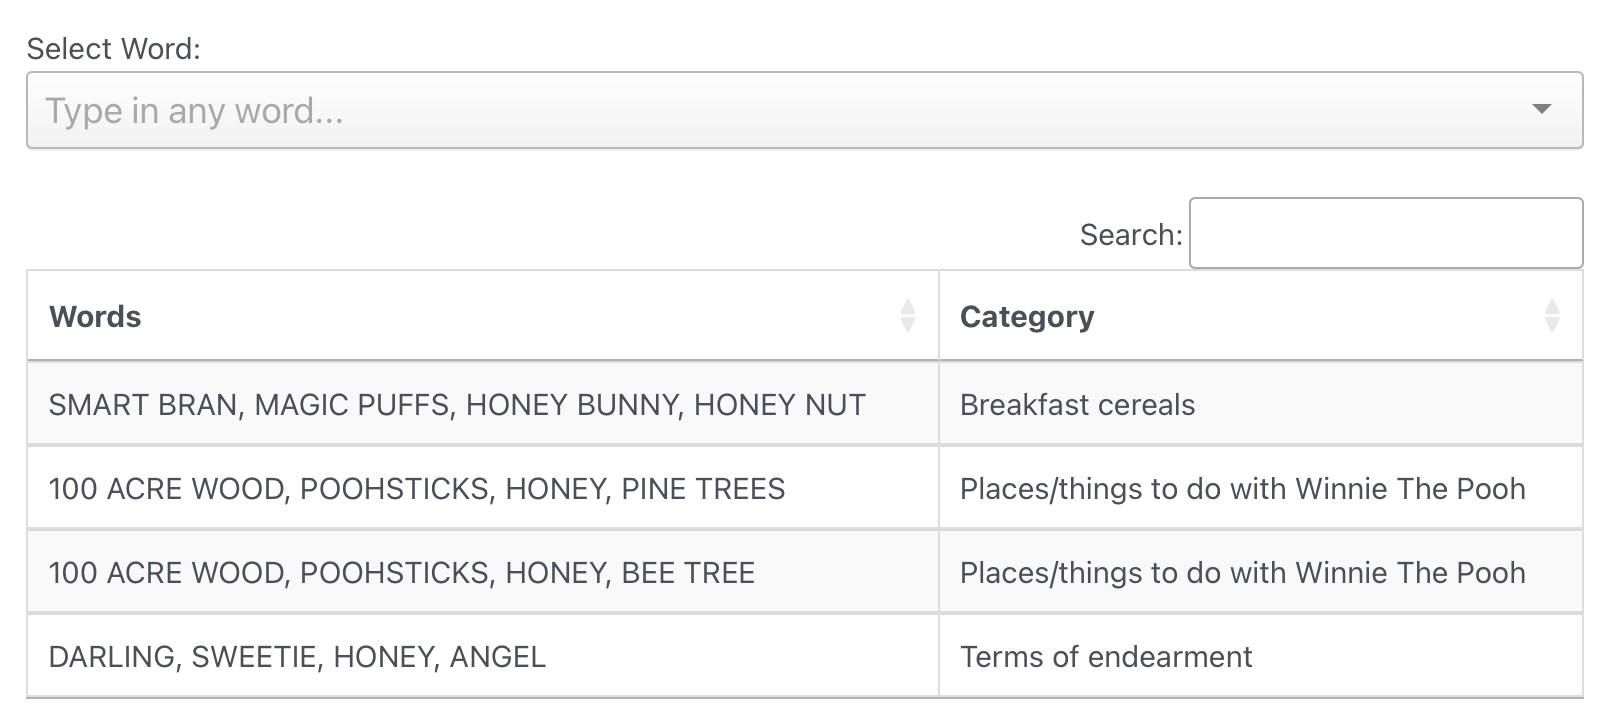Click the words 'MAGIC PUFFS'
Image resolution: width=1618 pixels, height=728 pixels.
(352, 405)
